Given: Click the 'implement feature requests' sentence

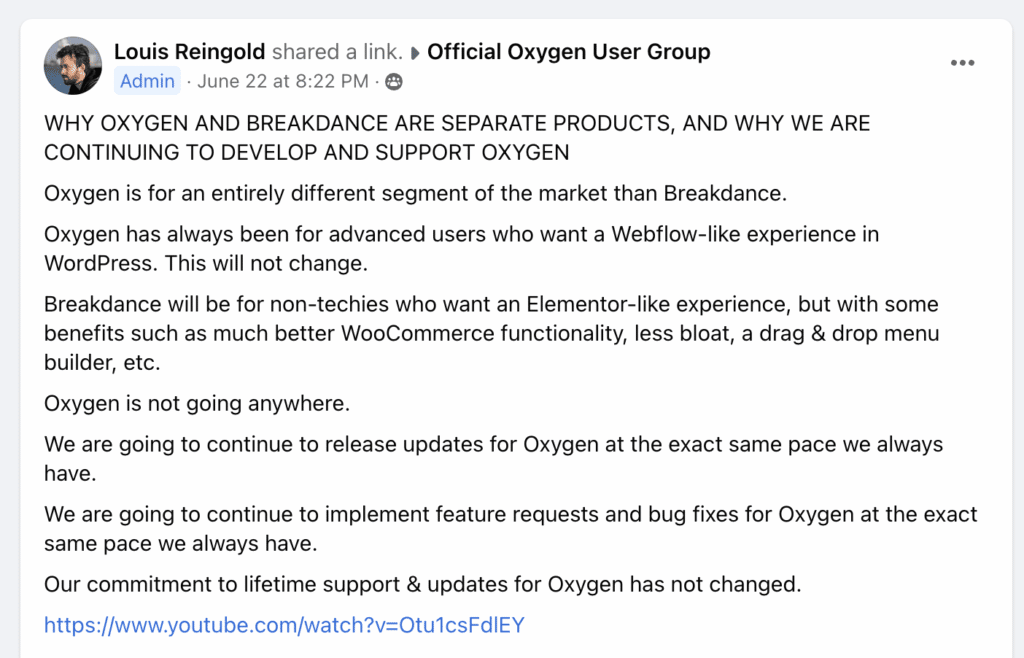Looking at the screenshot, I should [x=511, y=528].
